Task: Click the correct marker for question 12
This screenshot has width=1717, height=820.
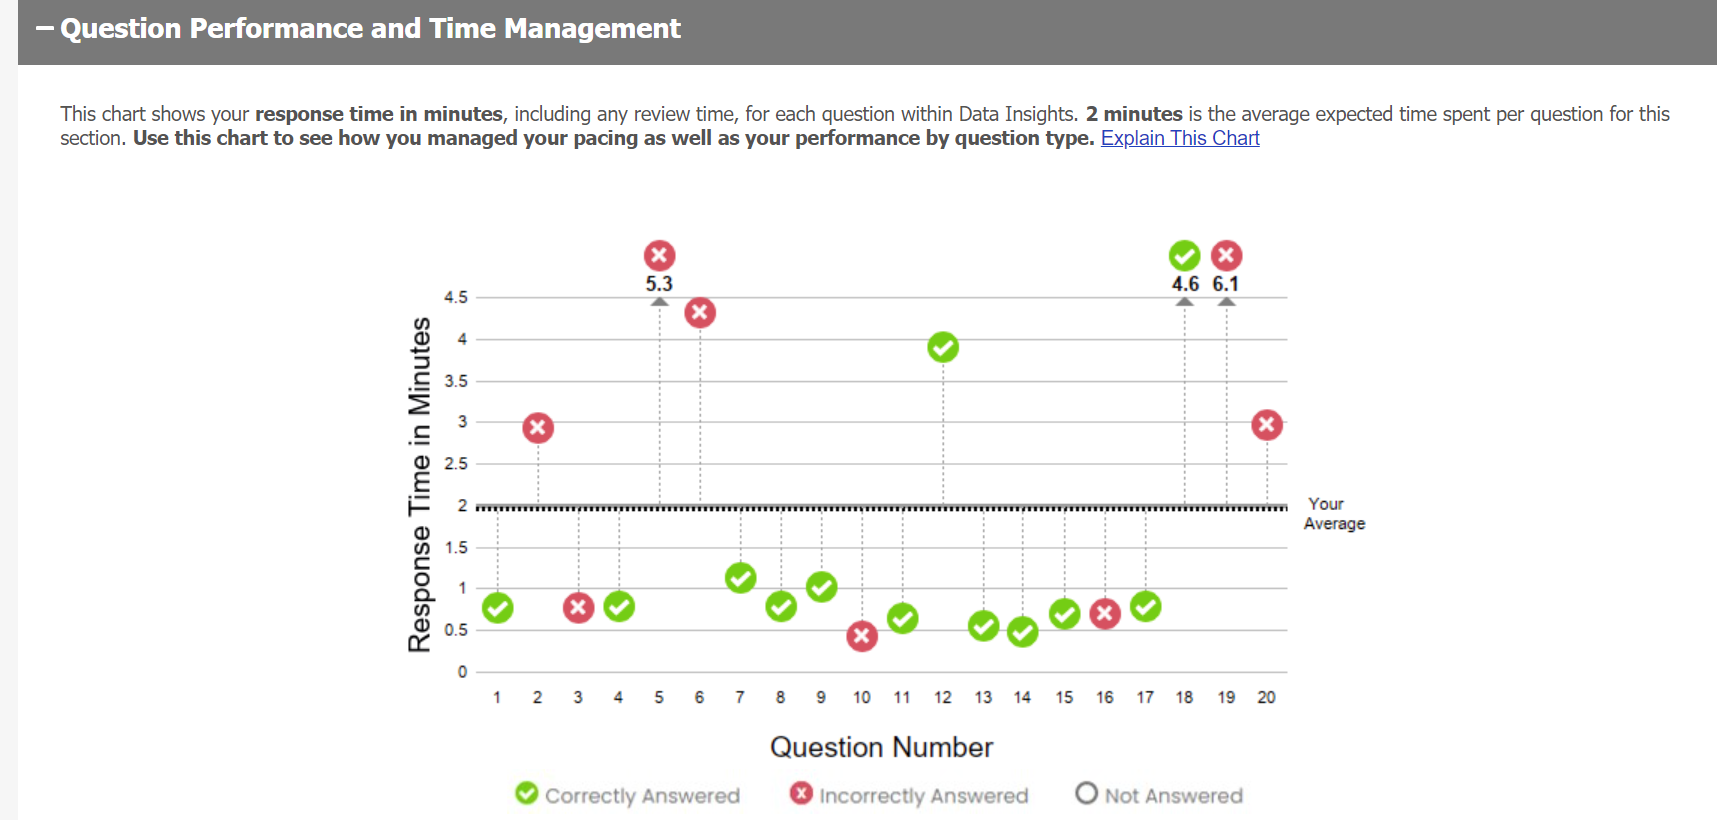Action: click(943, 347)
